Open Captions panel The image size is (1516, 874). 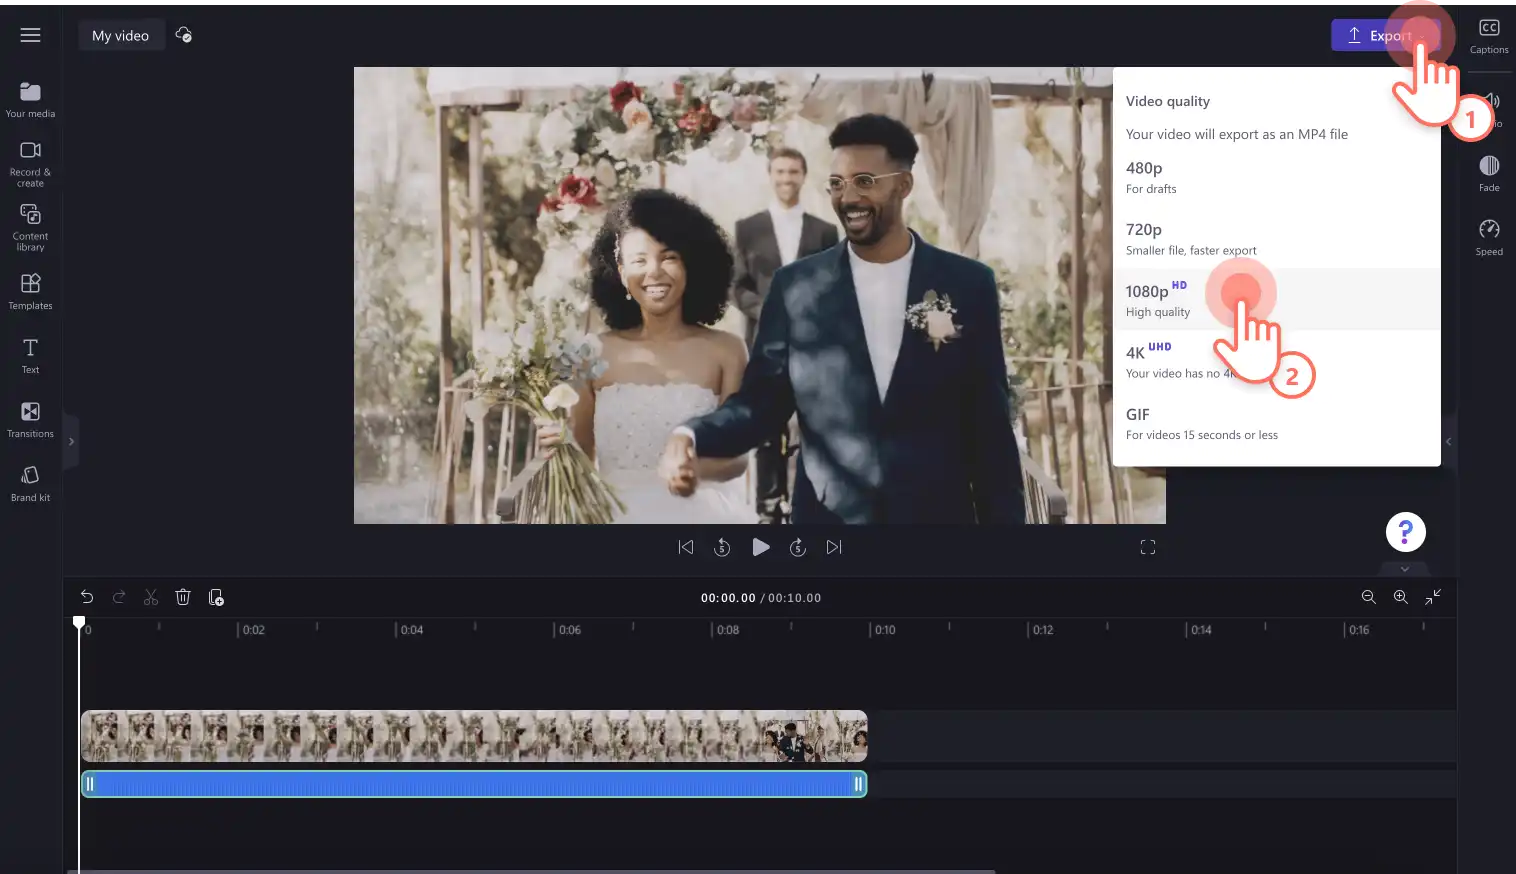point(1489,36)
